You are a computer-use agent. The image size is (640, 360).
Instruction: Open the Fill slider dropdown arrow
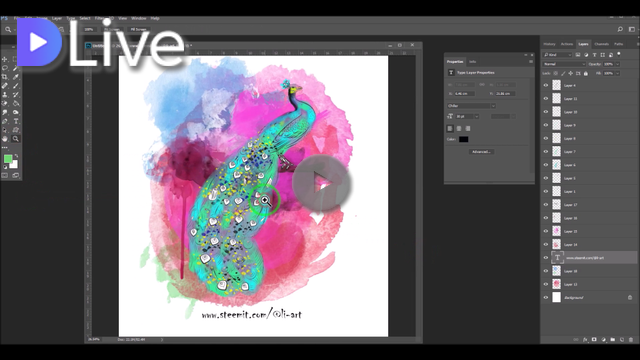618,73
